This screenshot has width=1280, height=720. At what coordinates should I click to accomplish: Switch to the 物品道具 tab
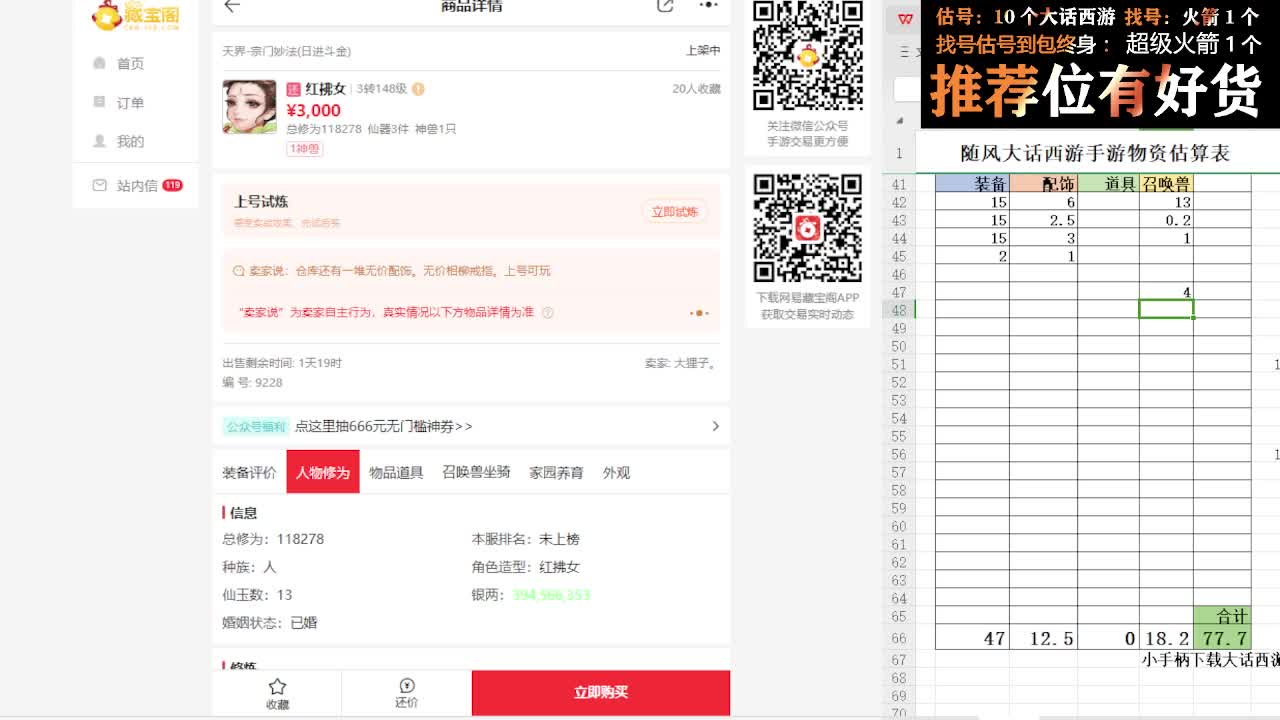click(x=396, y=472)
